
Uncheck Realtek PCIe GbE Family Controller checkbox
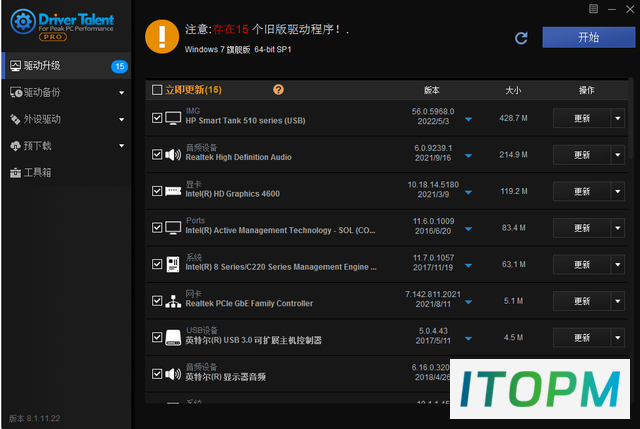coord(157,301)
